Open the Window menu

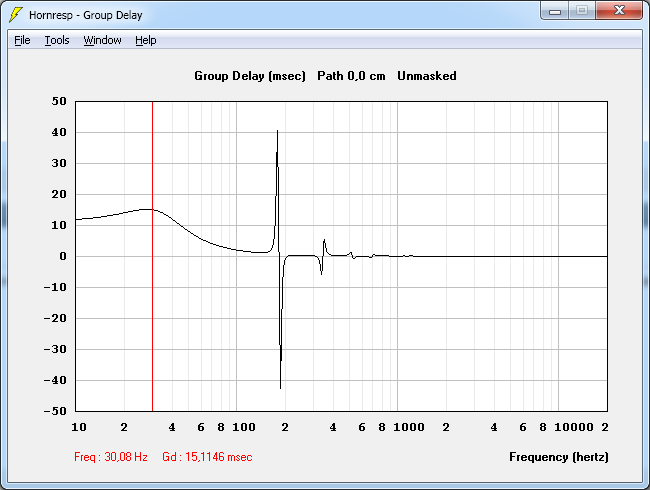[x=102, y=40]
